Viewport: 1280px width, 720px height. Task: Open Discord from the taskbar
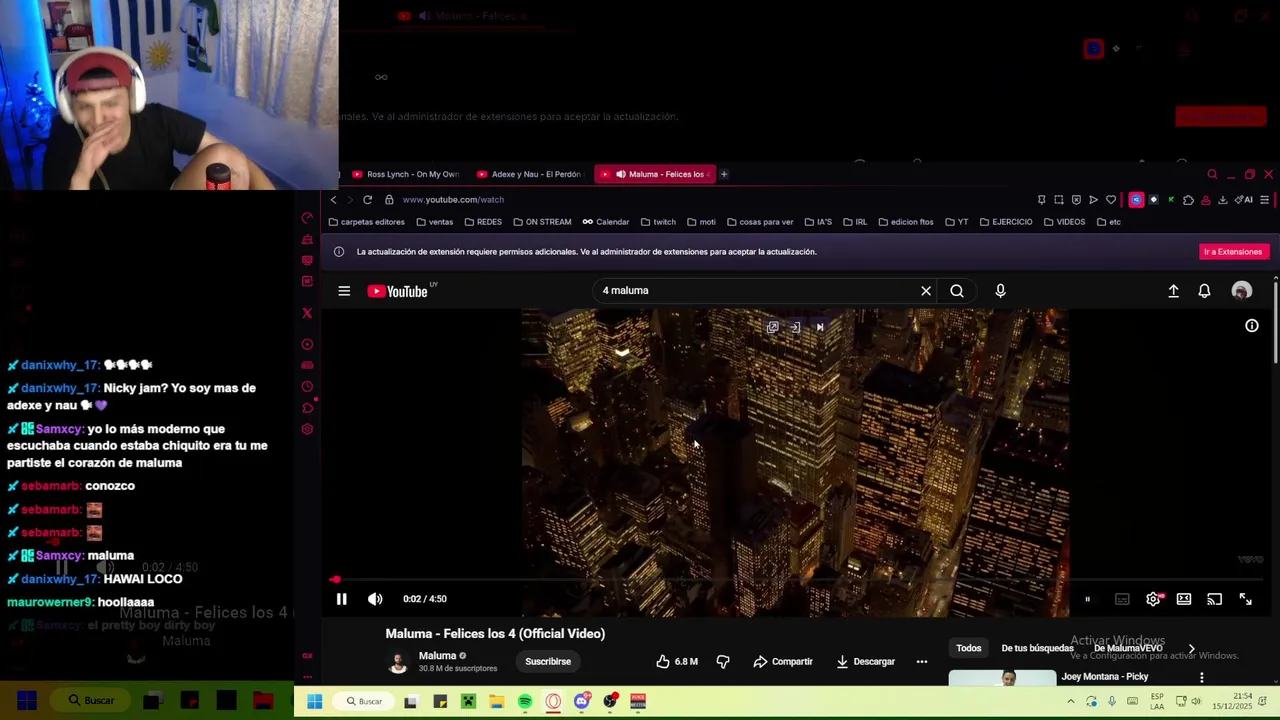582,702
